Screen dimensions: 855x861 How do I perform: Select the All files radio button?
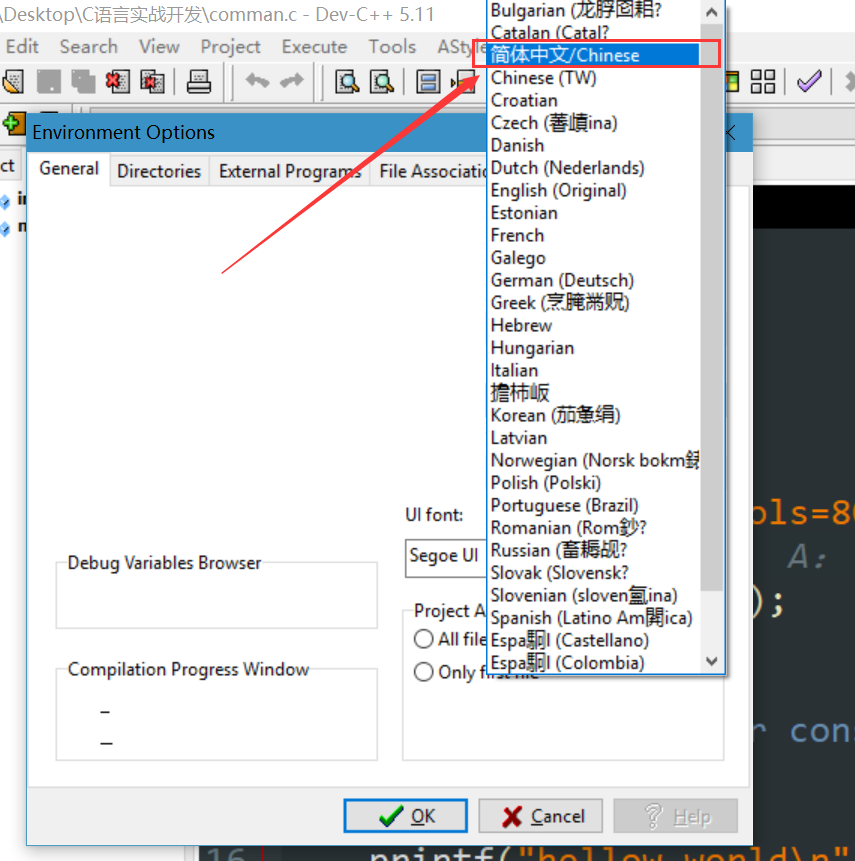[423, 639]
